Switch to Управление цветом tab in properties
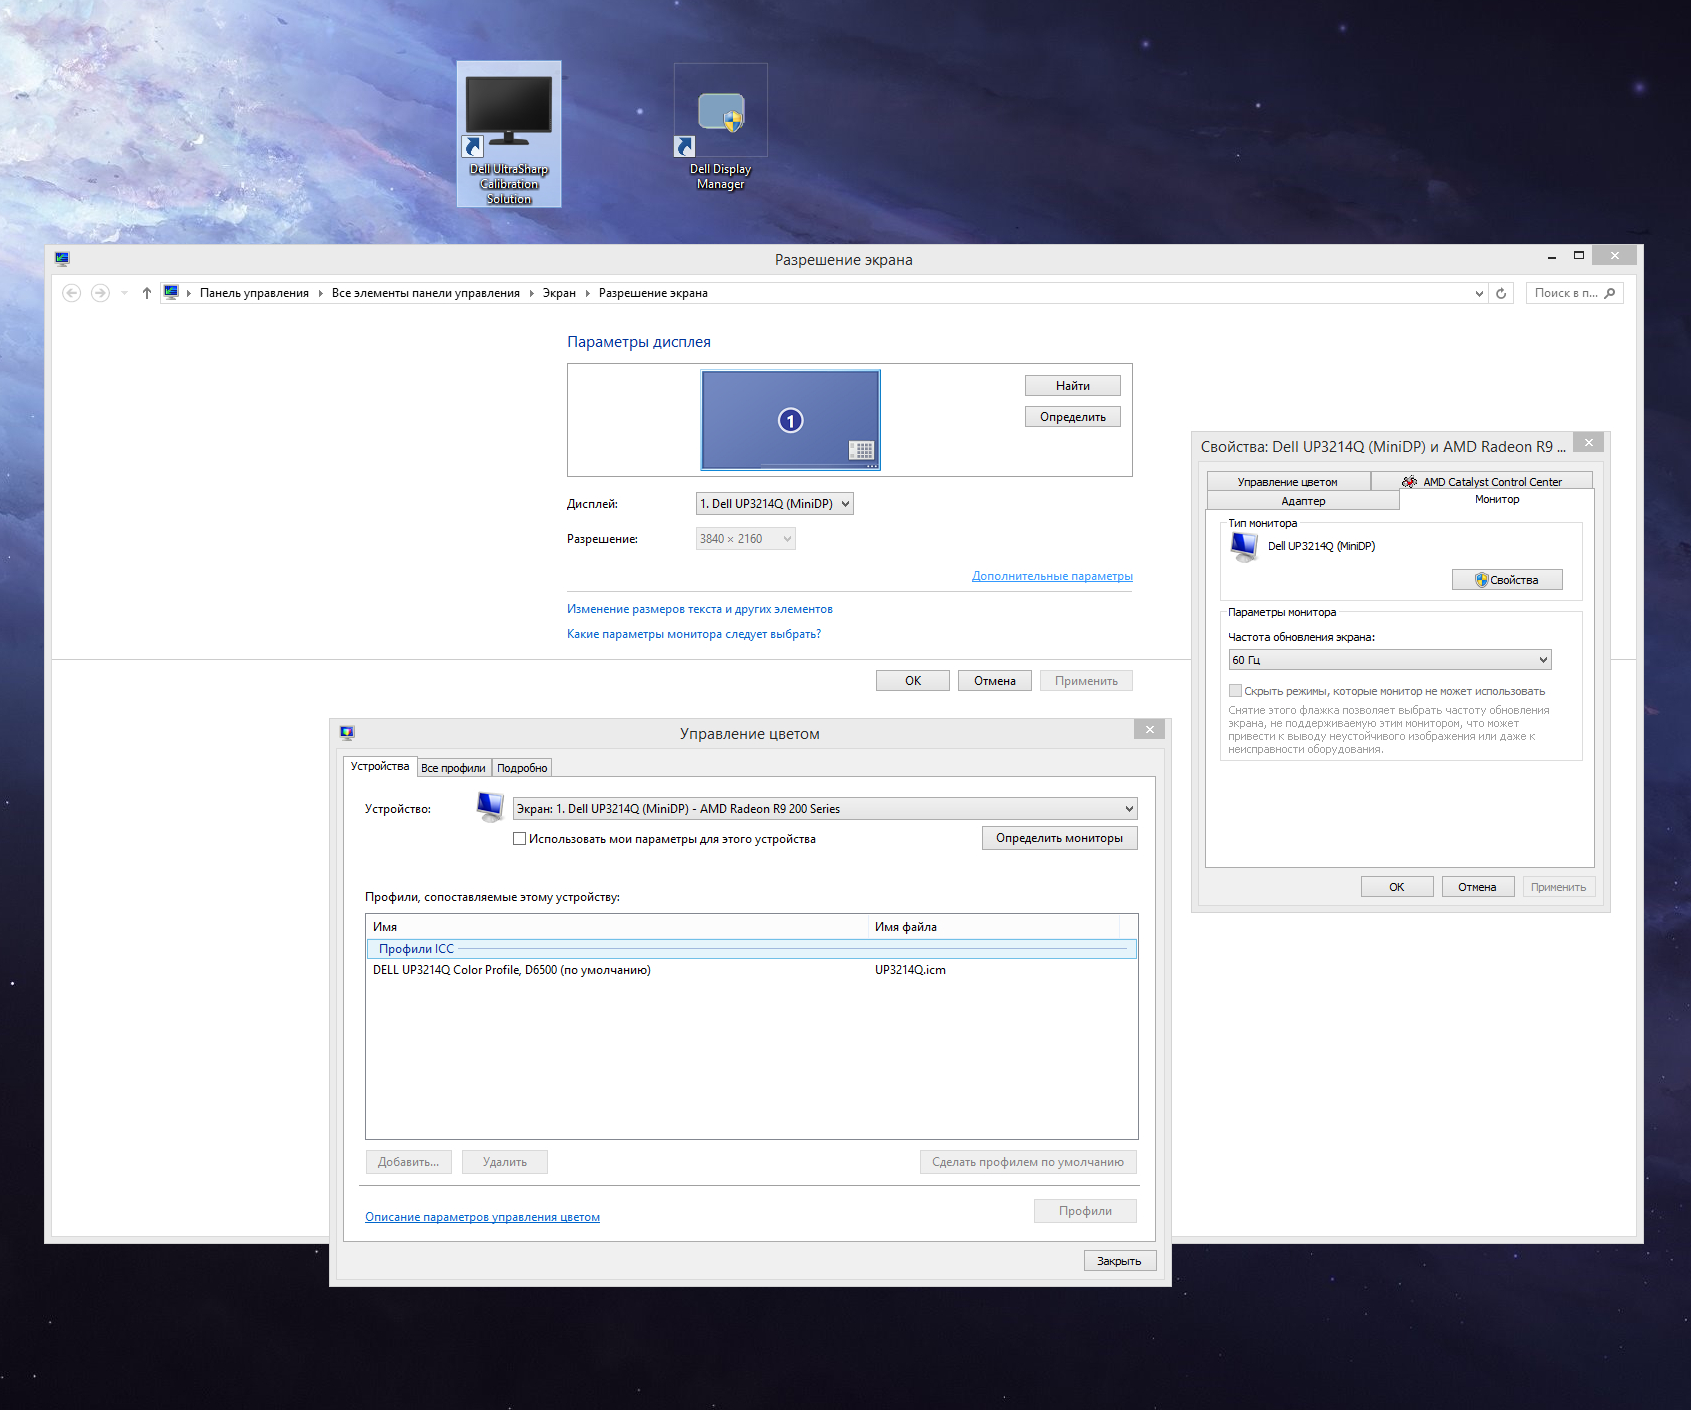 1287,482
